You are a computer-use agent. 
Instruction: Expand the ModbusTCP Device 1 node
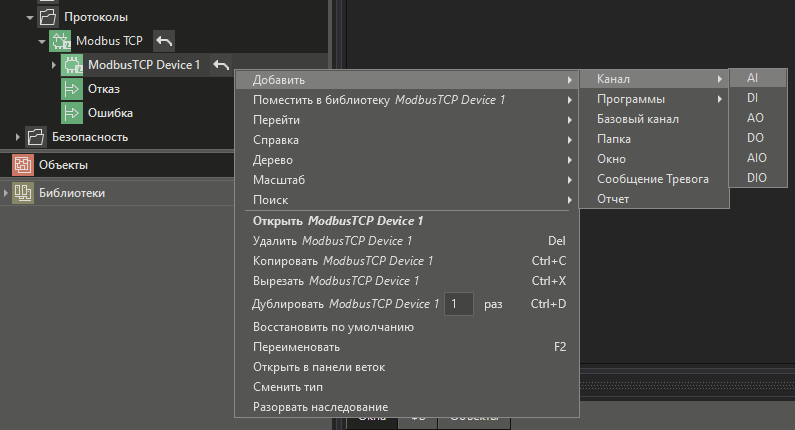pyautogui.click(x=53, y=65)
